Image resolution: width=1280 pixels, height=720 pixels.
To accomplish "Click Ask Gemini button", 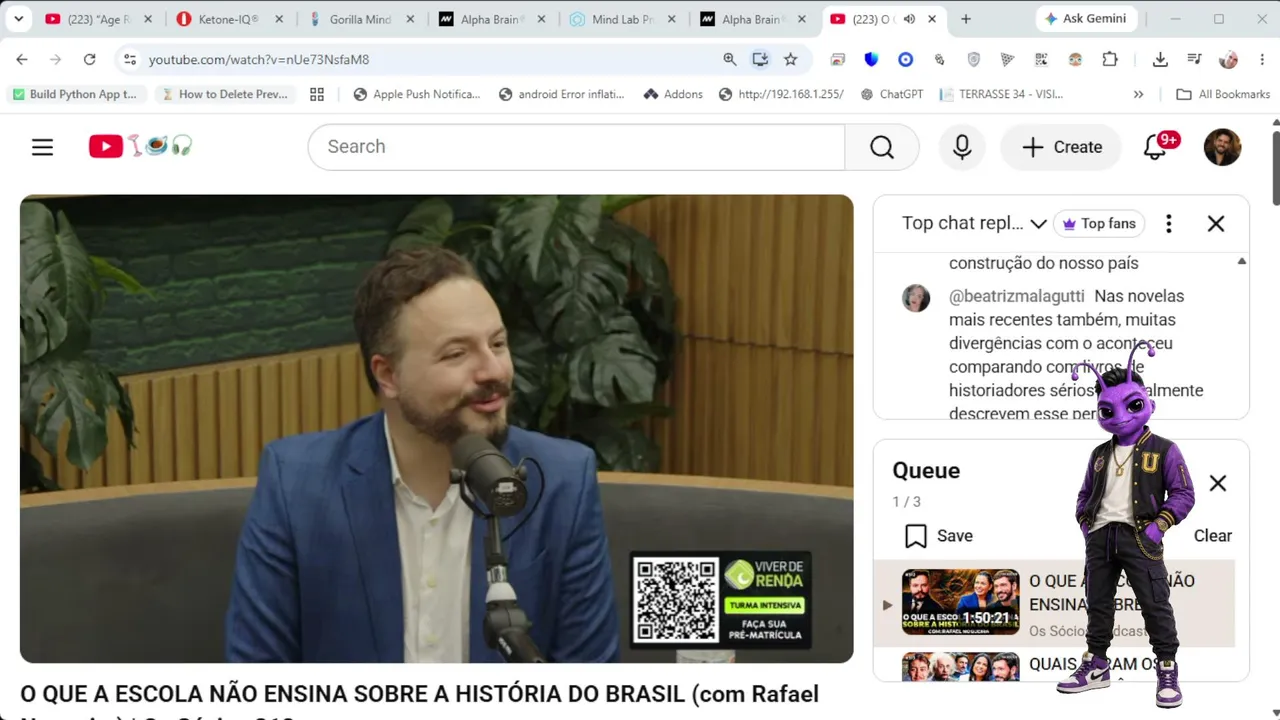I will (1084, 19).
